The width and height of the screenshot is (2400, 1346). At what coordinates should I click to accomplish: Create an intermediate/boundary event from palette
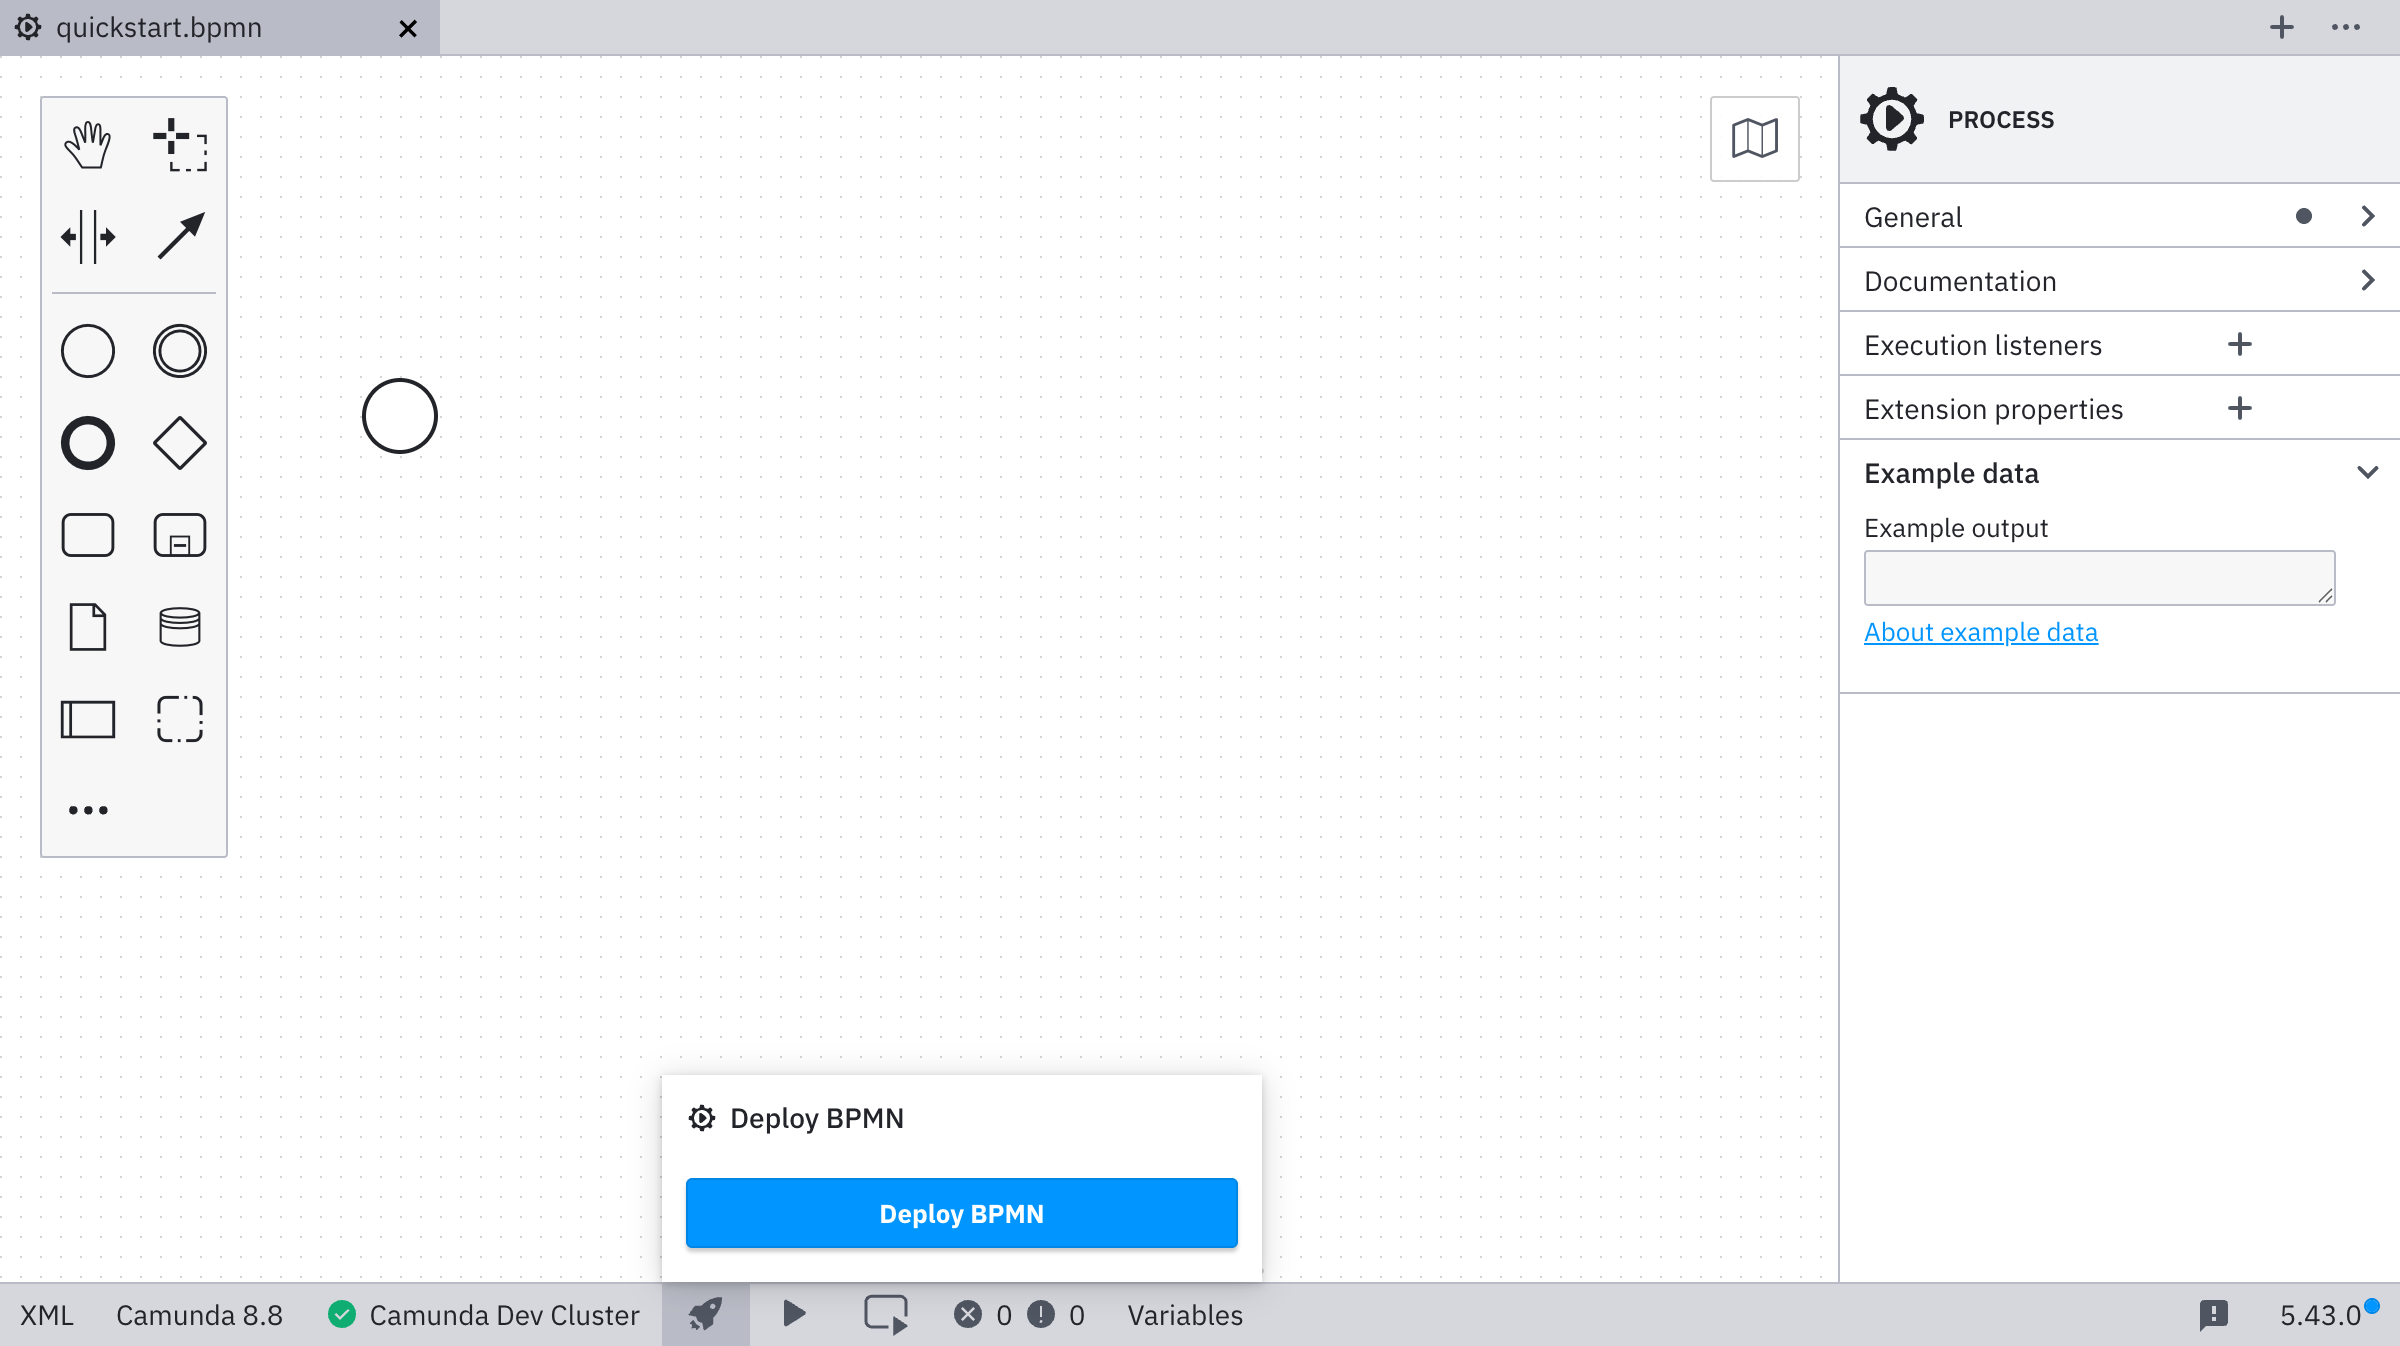click(x=180, y=351)
